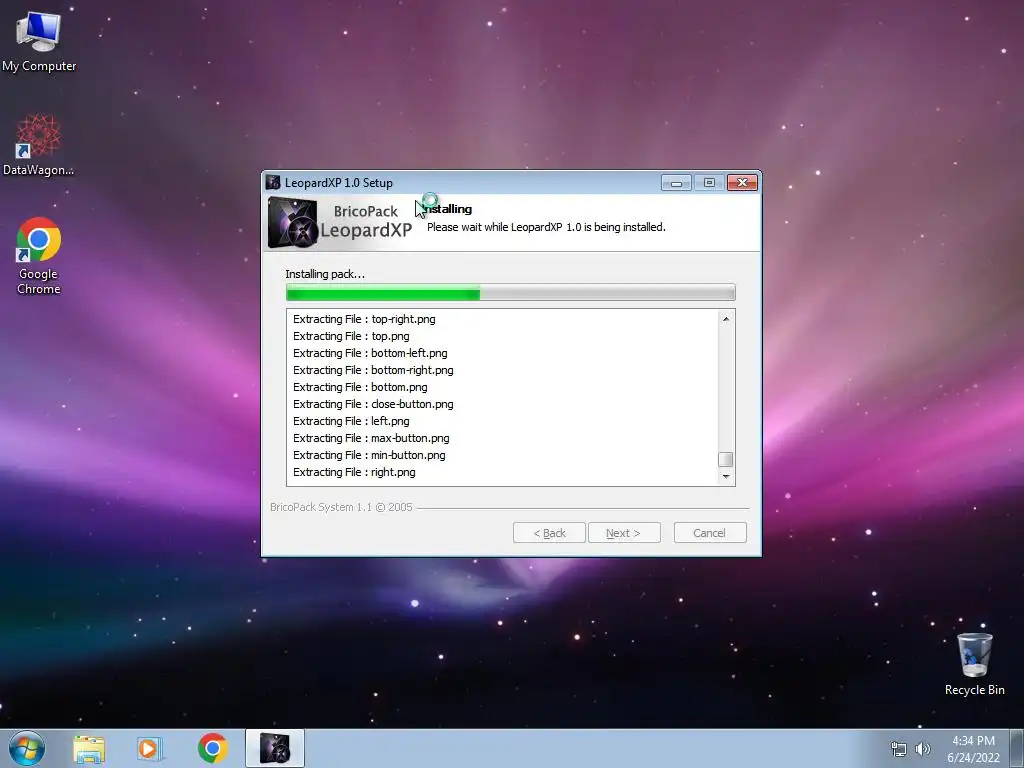Select log line 'Extracting File : top.png'
The width and height of the screenshot is (1024, 768).
click(x=351, y=336)
